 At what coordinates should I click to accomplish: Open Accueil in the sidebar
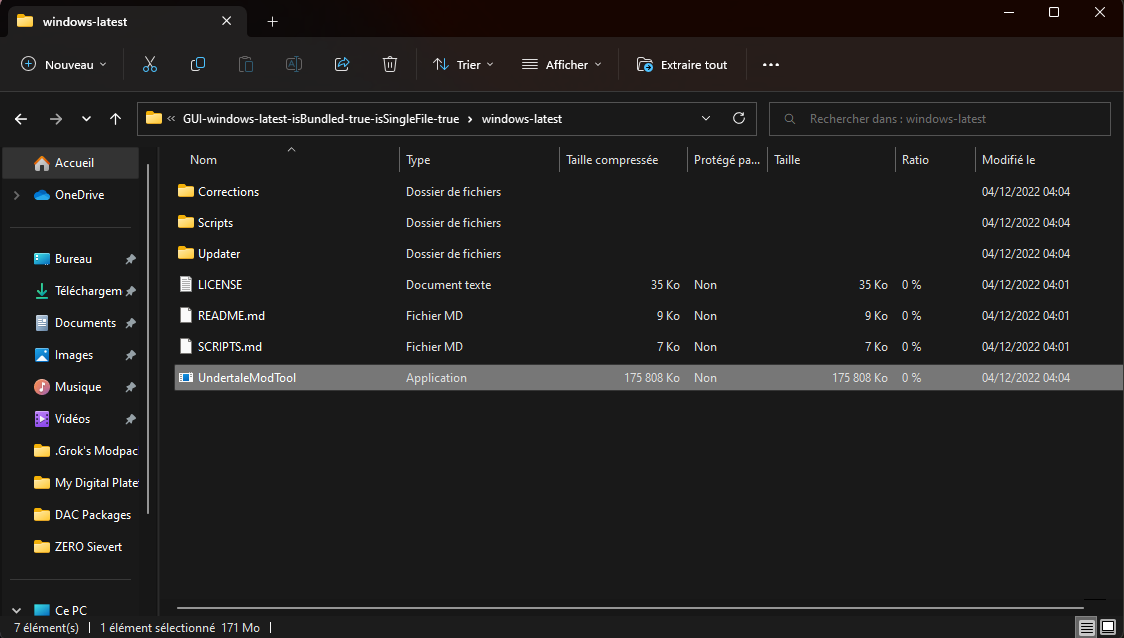coord(71,163)
